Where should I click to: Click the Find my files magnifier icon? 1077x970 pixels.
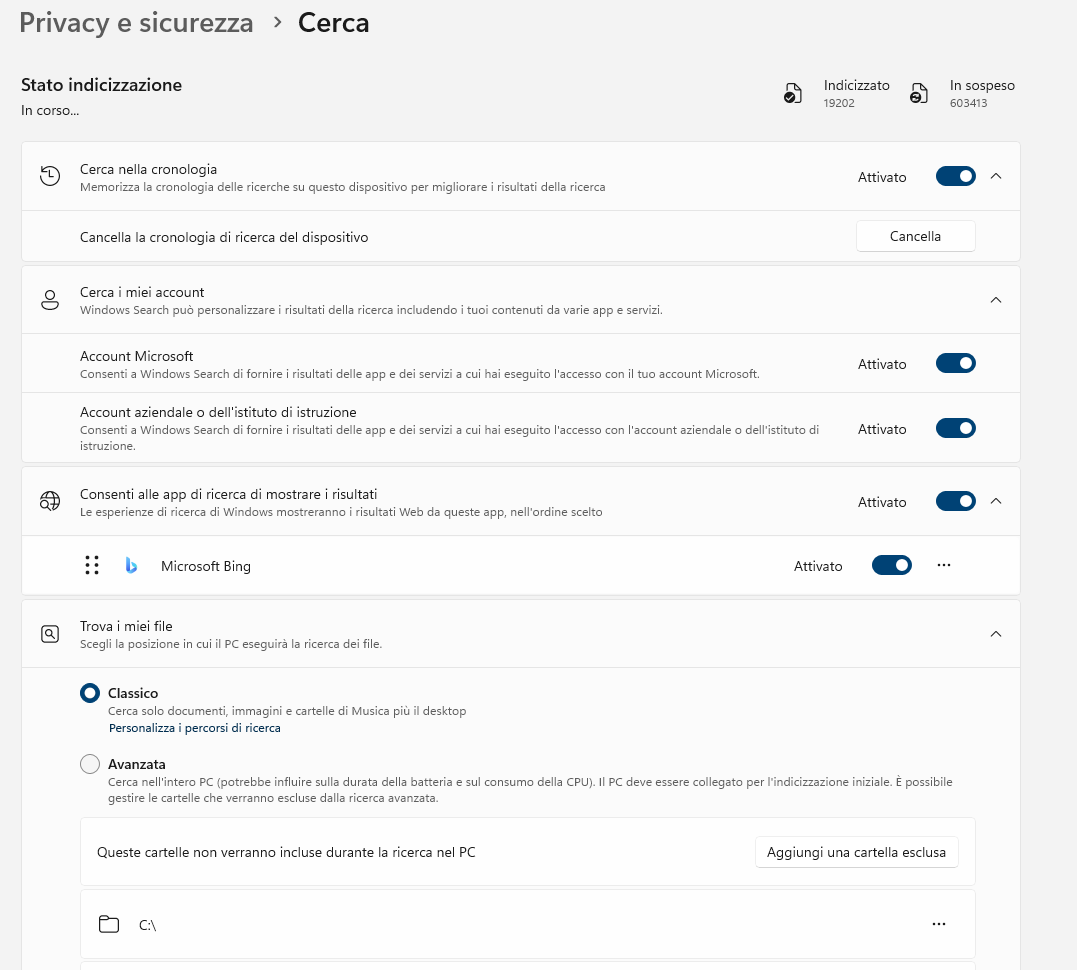[50, 634]
